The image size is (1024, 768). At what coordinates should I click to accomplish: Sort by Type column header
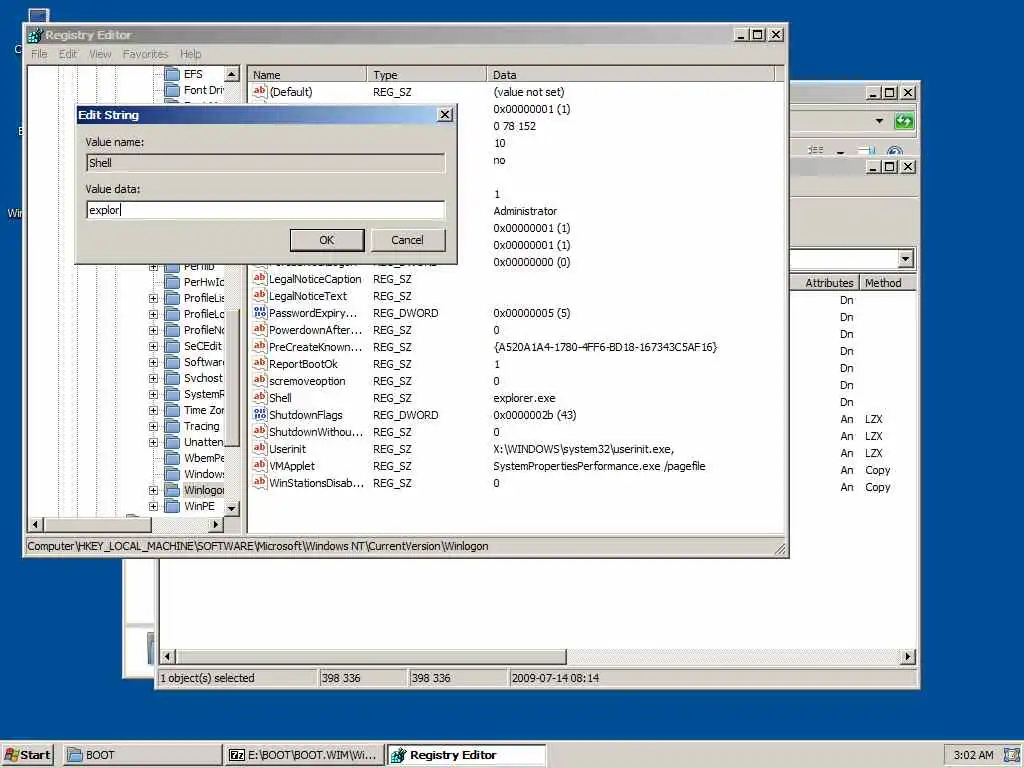point(426,74)
